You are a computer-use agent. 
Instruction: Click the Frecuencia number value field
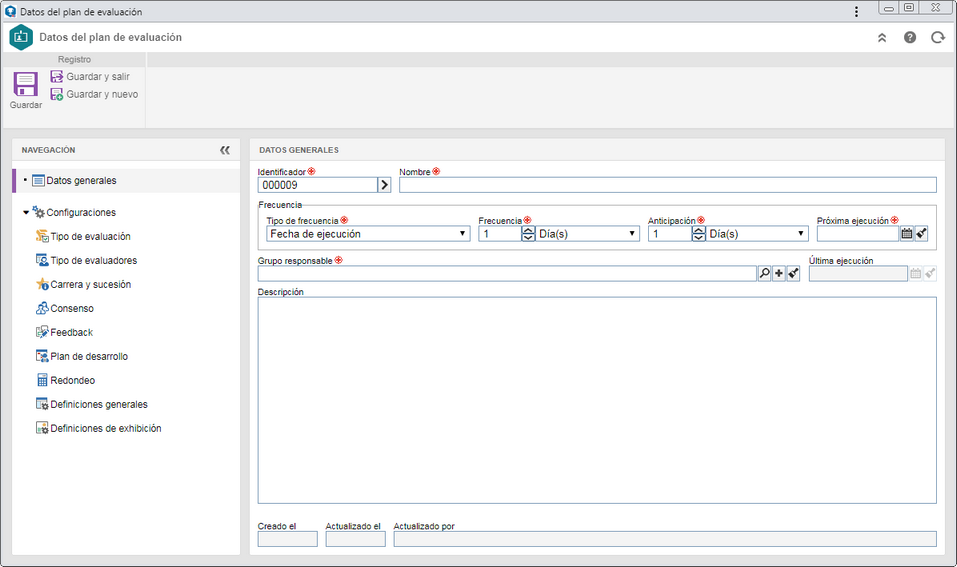click(x=500, y=234)
